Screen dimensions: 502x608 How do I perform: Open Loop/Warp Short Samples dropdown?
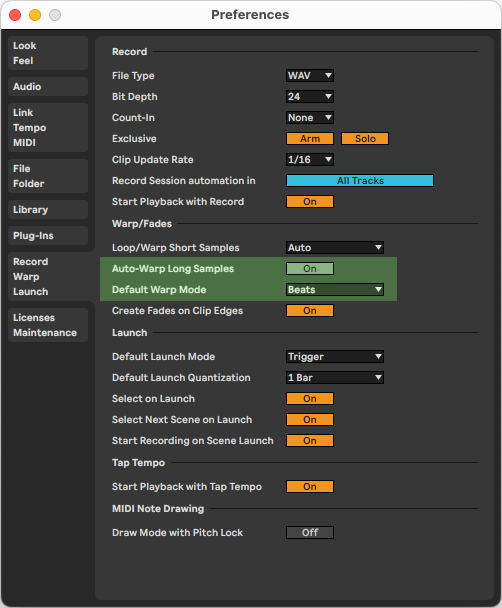coord(335,247)
